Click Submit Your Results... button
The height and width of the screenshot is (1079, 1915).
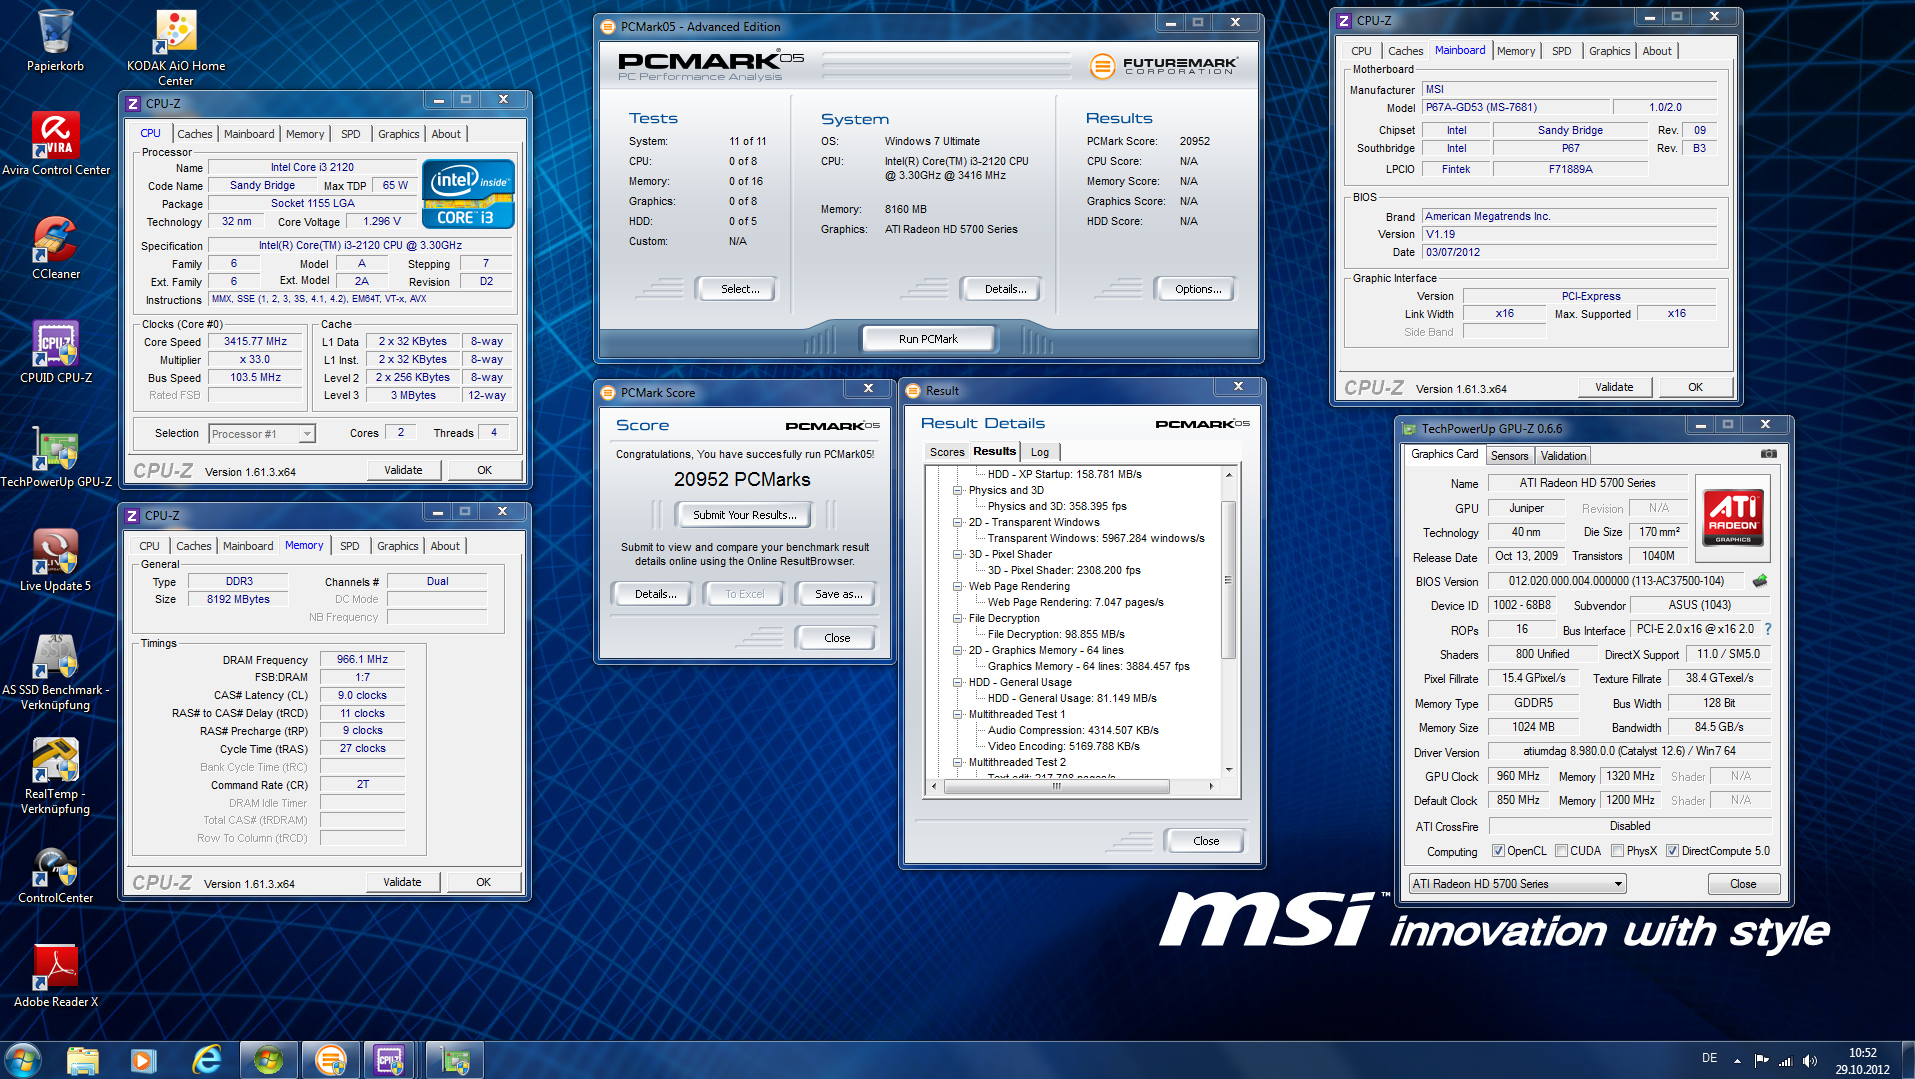pos(745,515)
